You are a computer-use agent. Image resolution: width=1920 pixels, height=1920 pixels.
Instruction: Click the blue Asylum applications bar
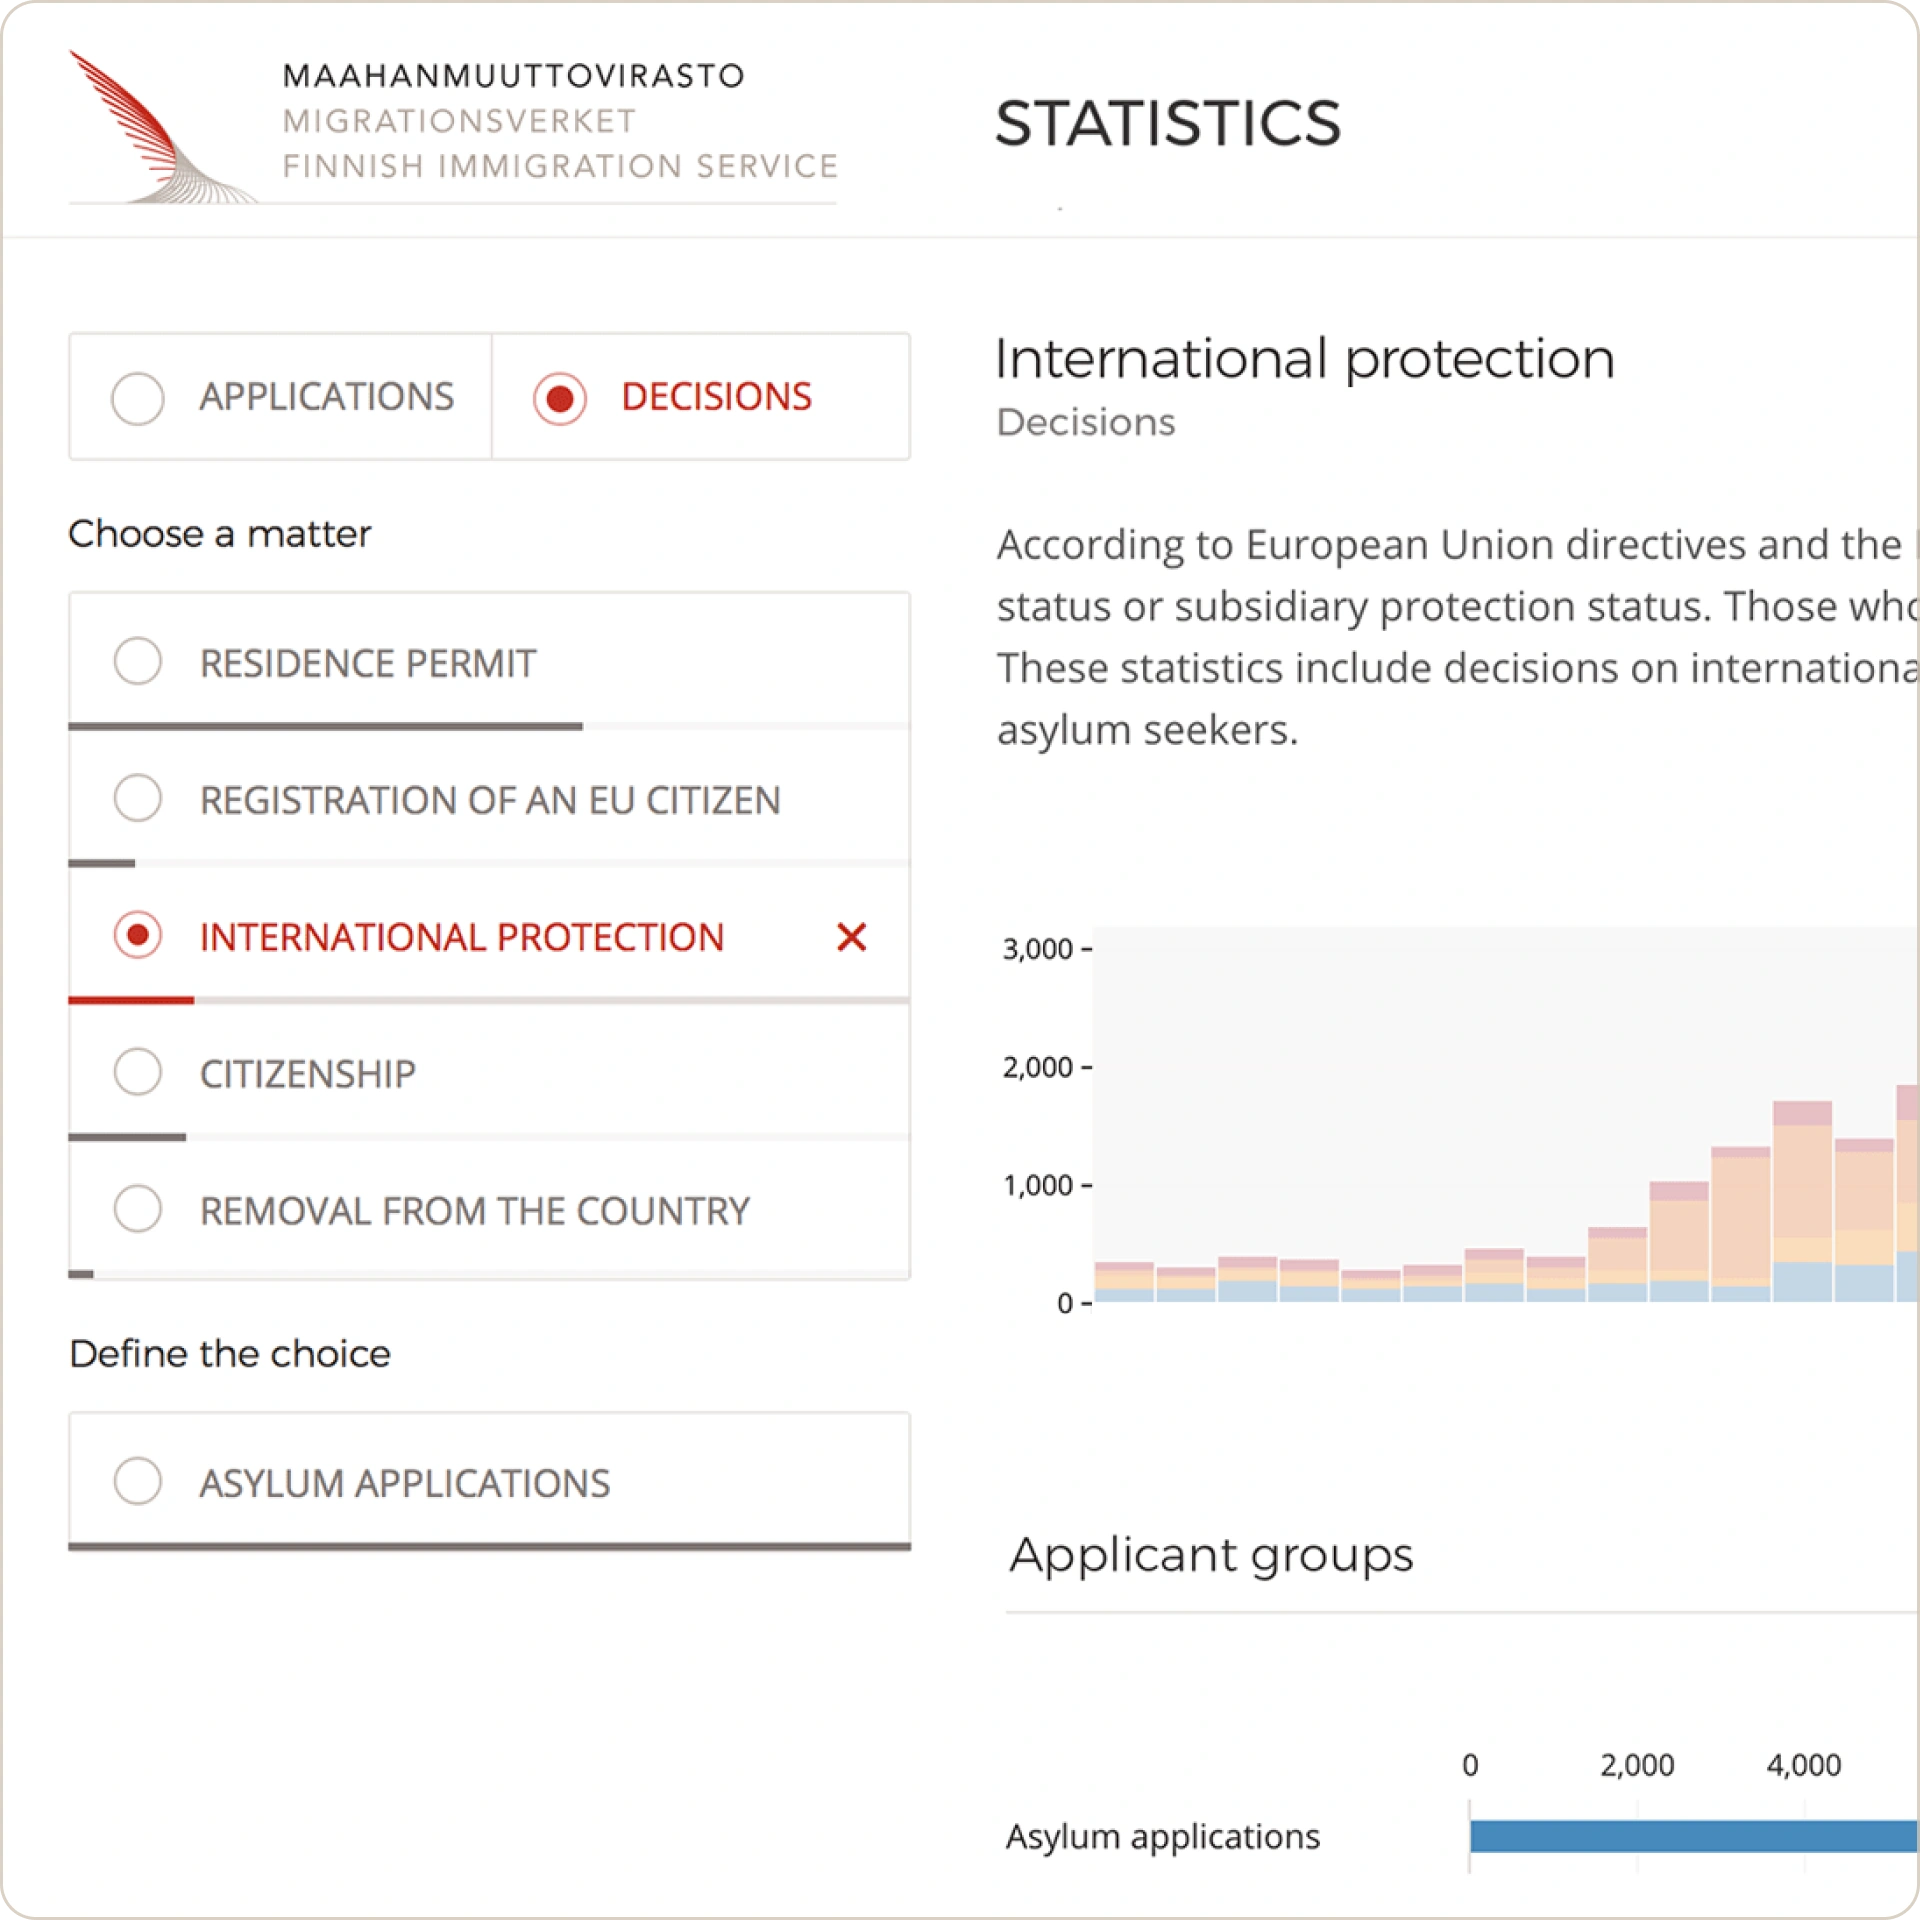click(x=1692, y=1836)
